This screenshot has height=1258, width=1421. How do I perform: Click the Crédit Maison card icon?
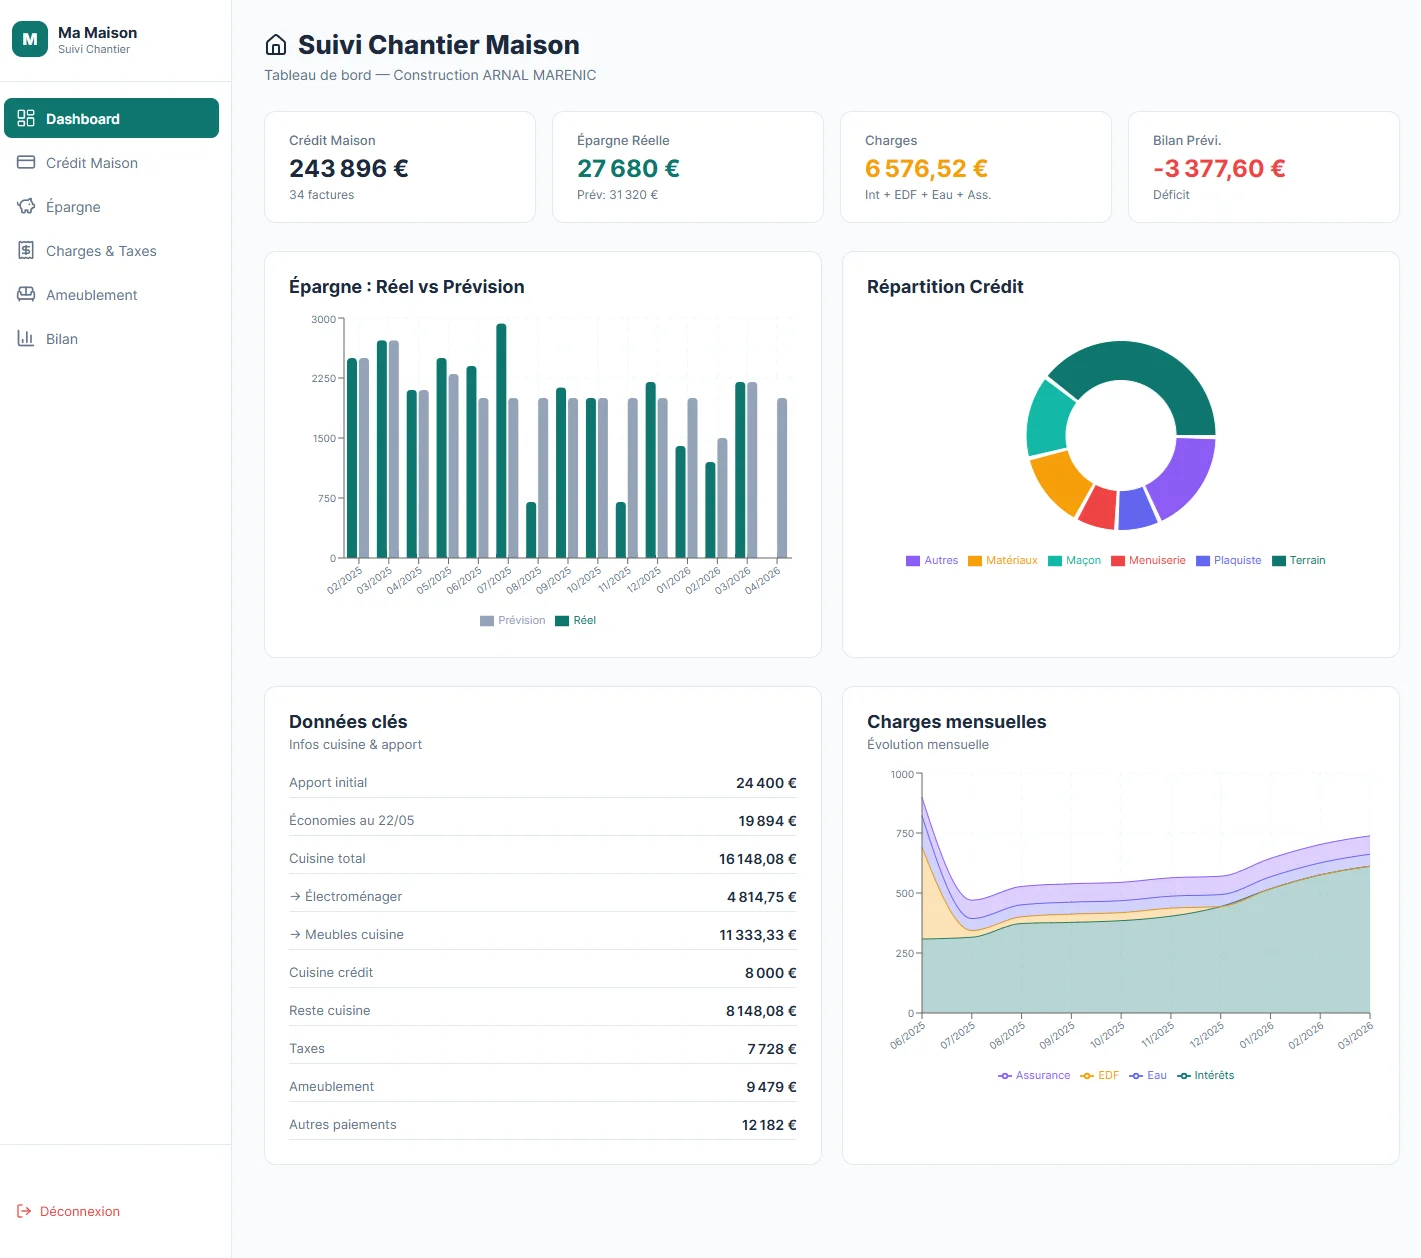click(x=26, y=162)
